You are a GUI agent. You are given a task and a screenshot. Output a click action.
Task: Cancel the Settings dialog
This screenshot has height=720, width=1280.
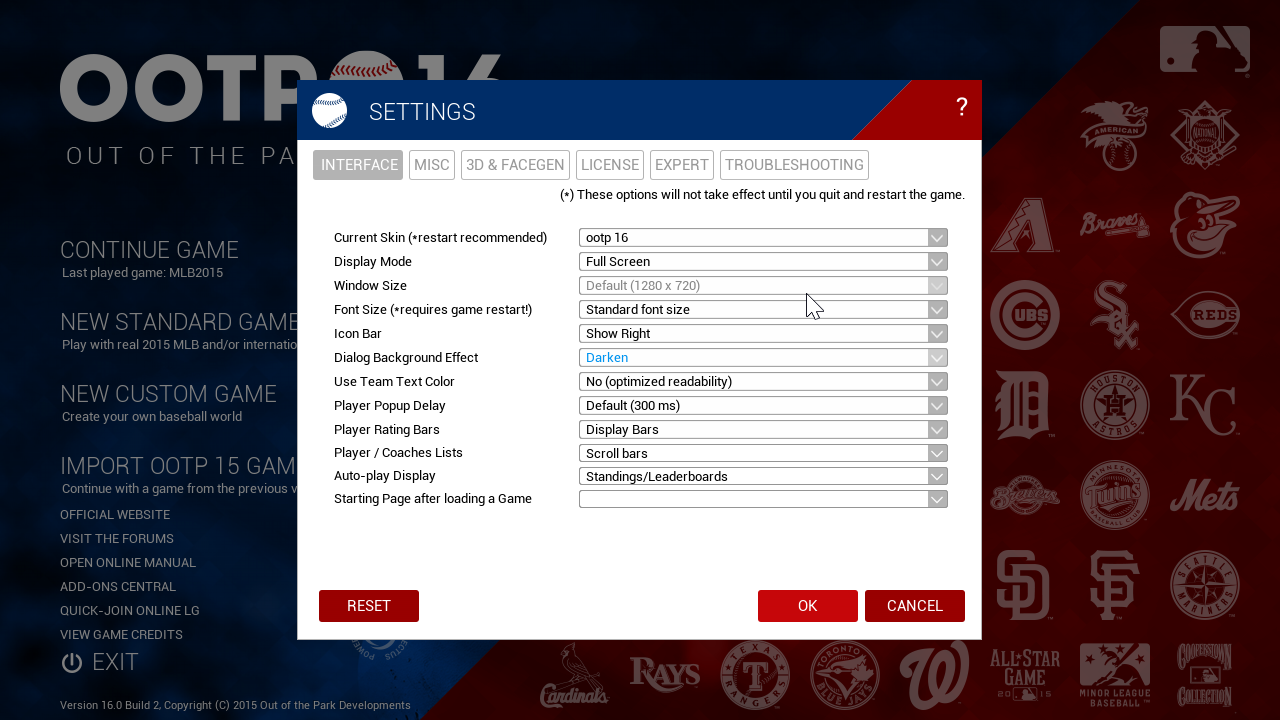coord(915,606)
